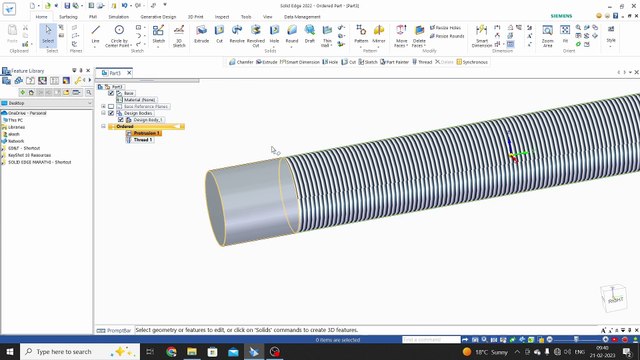The image size is (640, 360).
Task: Click the Find a command field
Action: pos(431,340)
